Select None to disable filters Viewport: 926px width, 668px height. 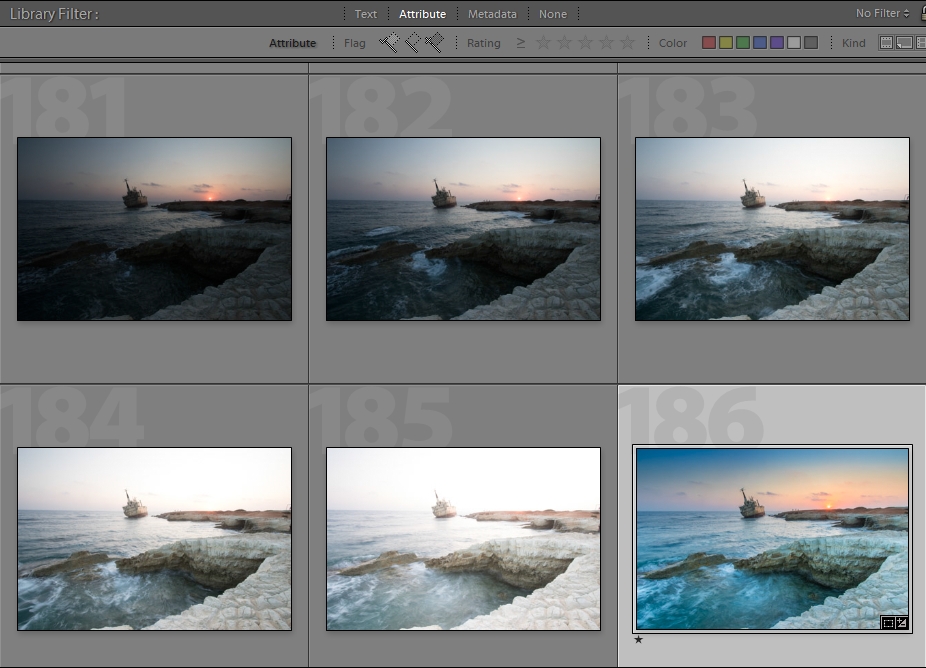pos(552,14)
